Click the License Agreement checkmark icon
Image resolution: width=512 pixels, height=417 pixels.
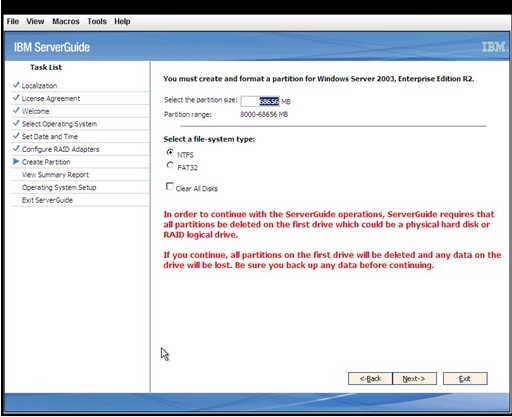[16, 97]
